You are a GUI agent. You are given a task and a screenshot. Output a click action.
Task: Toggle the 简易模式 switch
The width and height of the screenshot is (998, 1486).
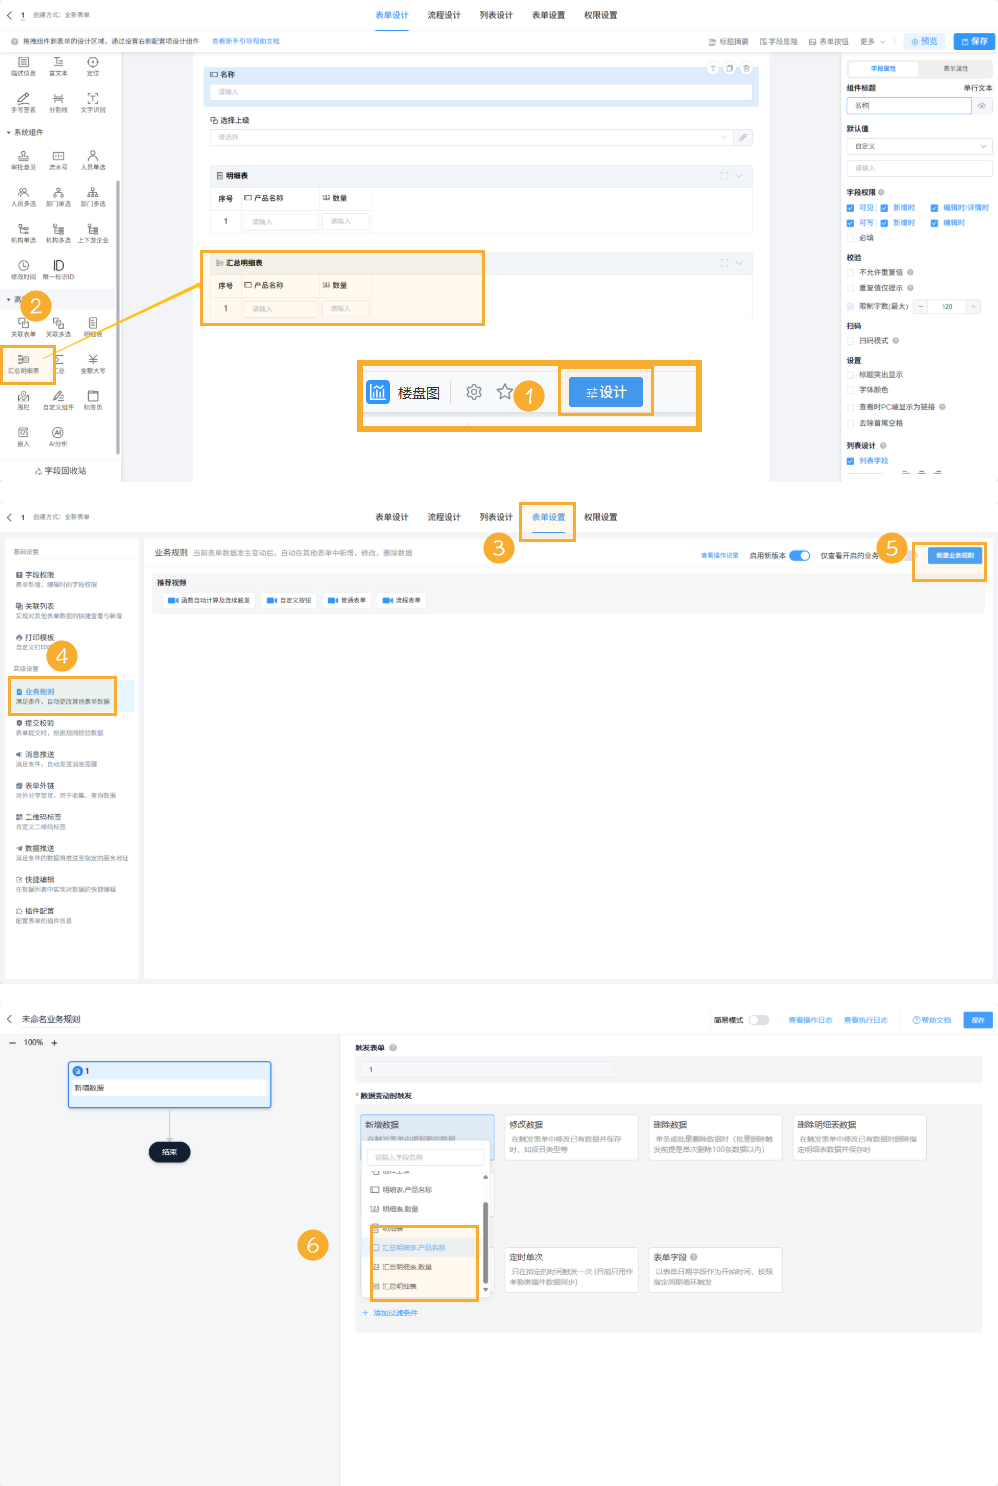tap(759, 1020)
